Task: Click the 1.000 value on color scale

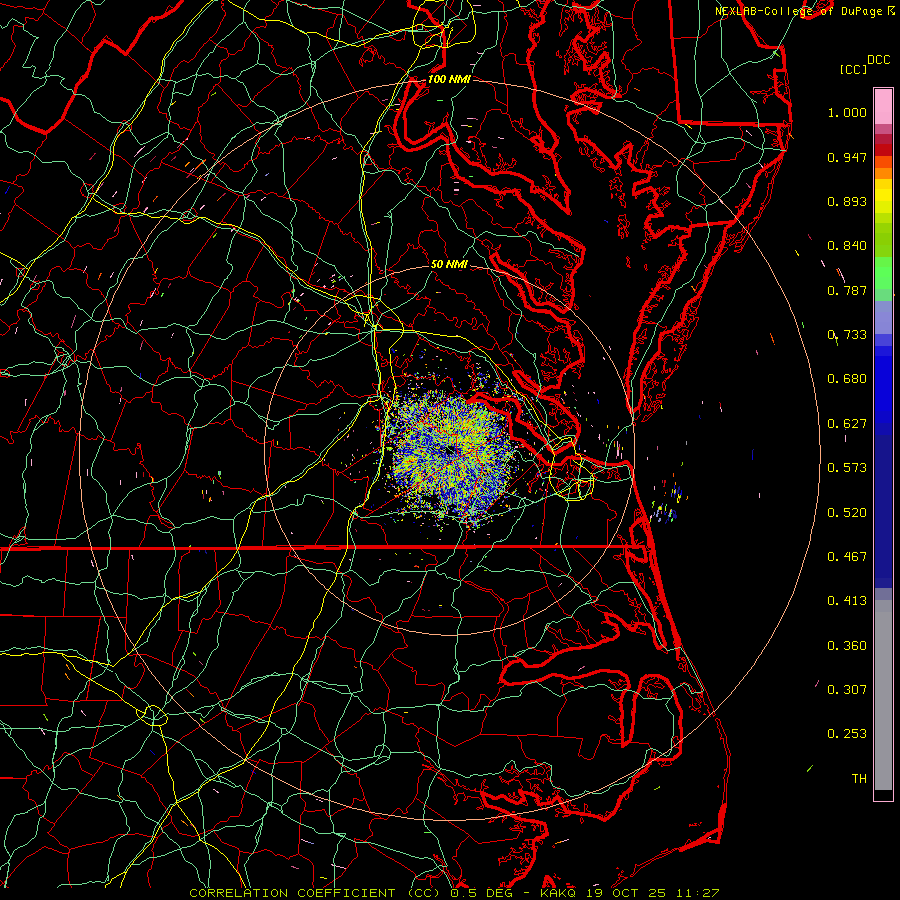Action: pos(847,112)
